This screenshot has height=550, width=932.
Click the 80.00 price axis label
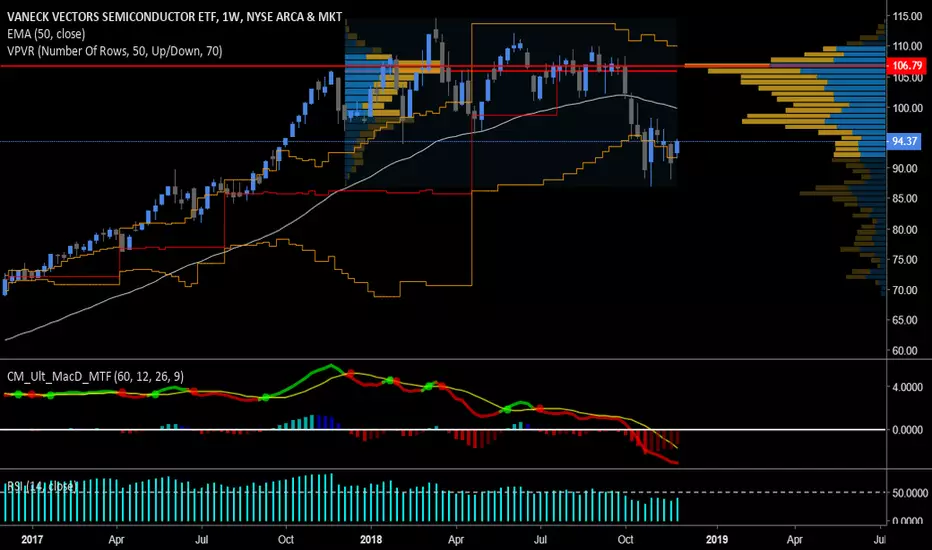click(907, 230)
